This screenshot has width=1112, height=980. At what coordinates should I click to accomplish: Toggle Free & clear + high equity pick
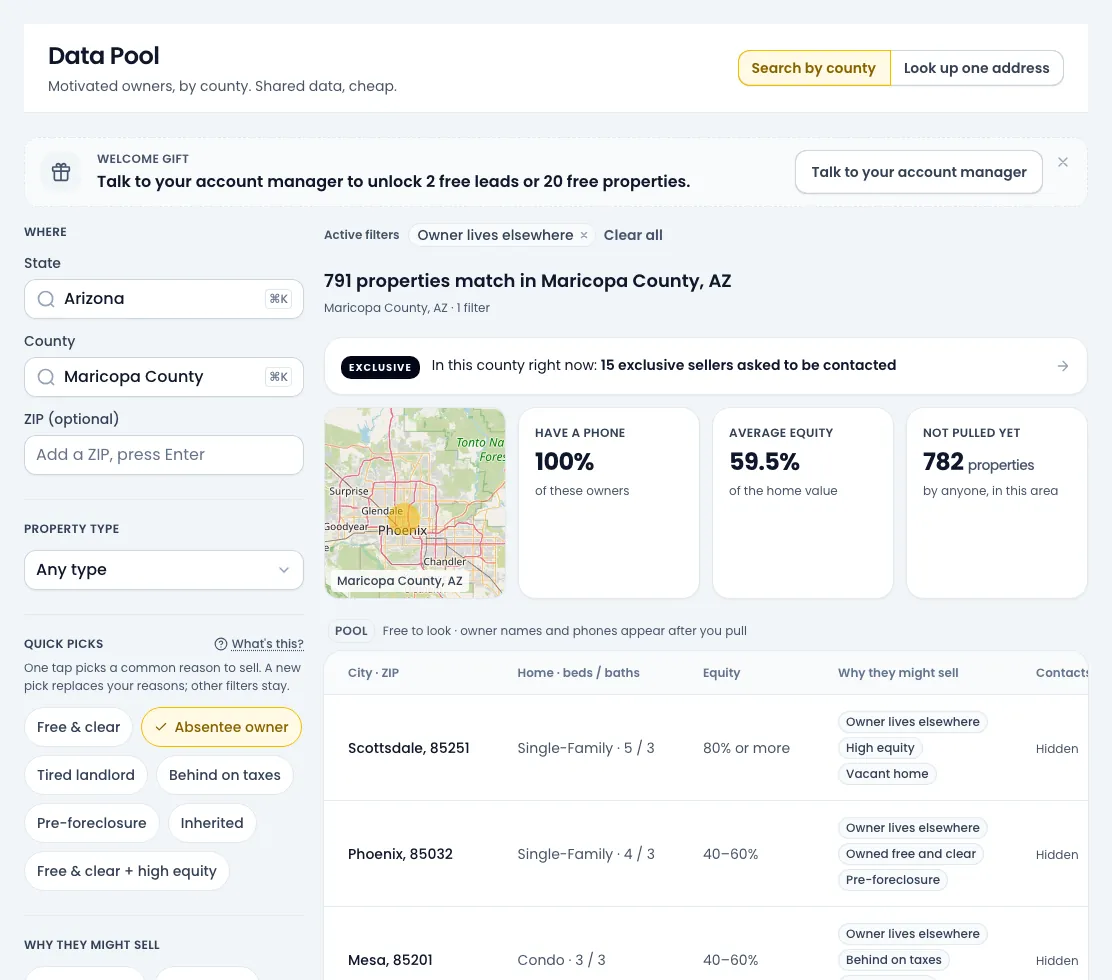click(126, 871)
